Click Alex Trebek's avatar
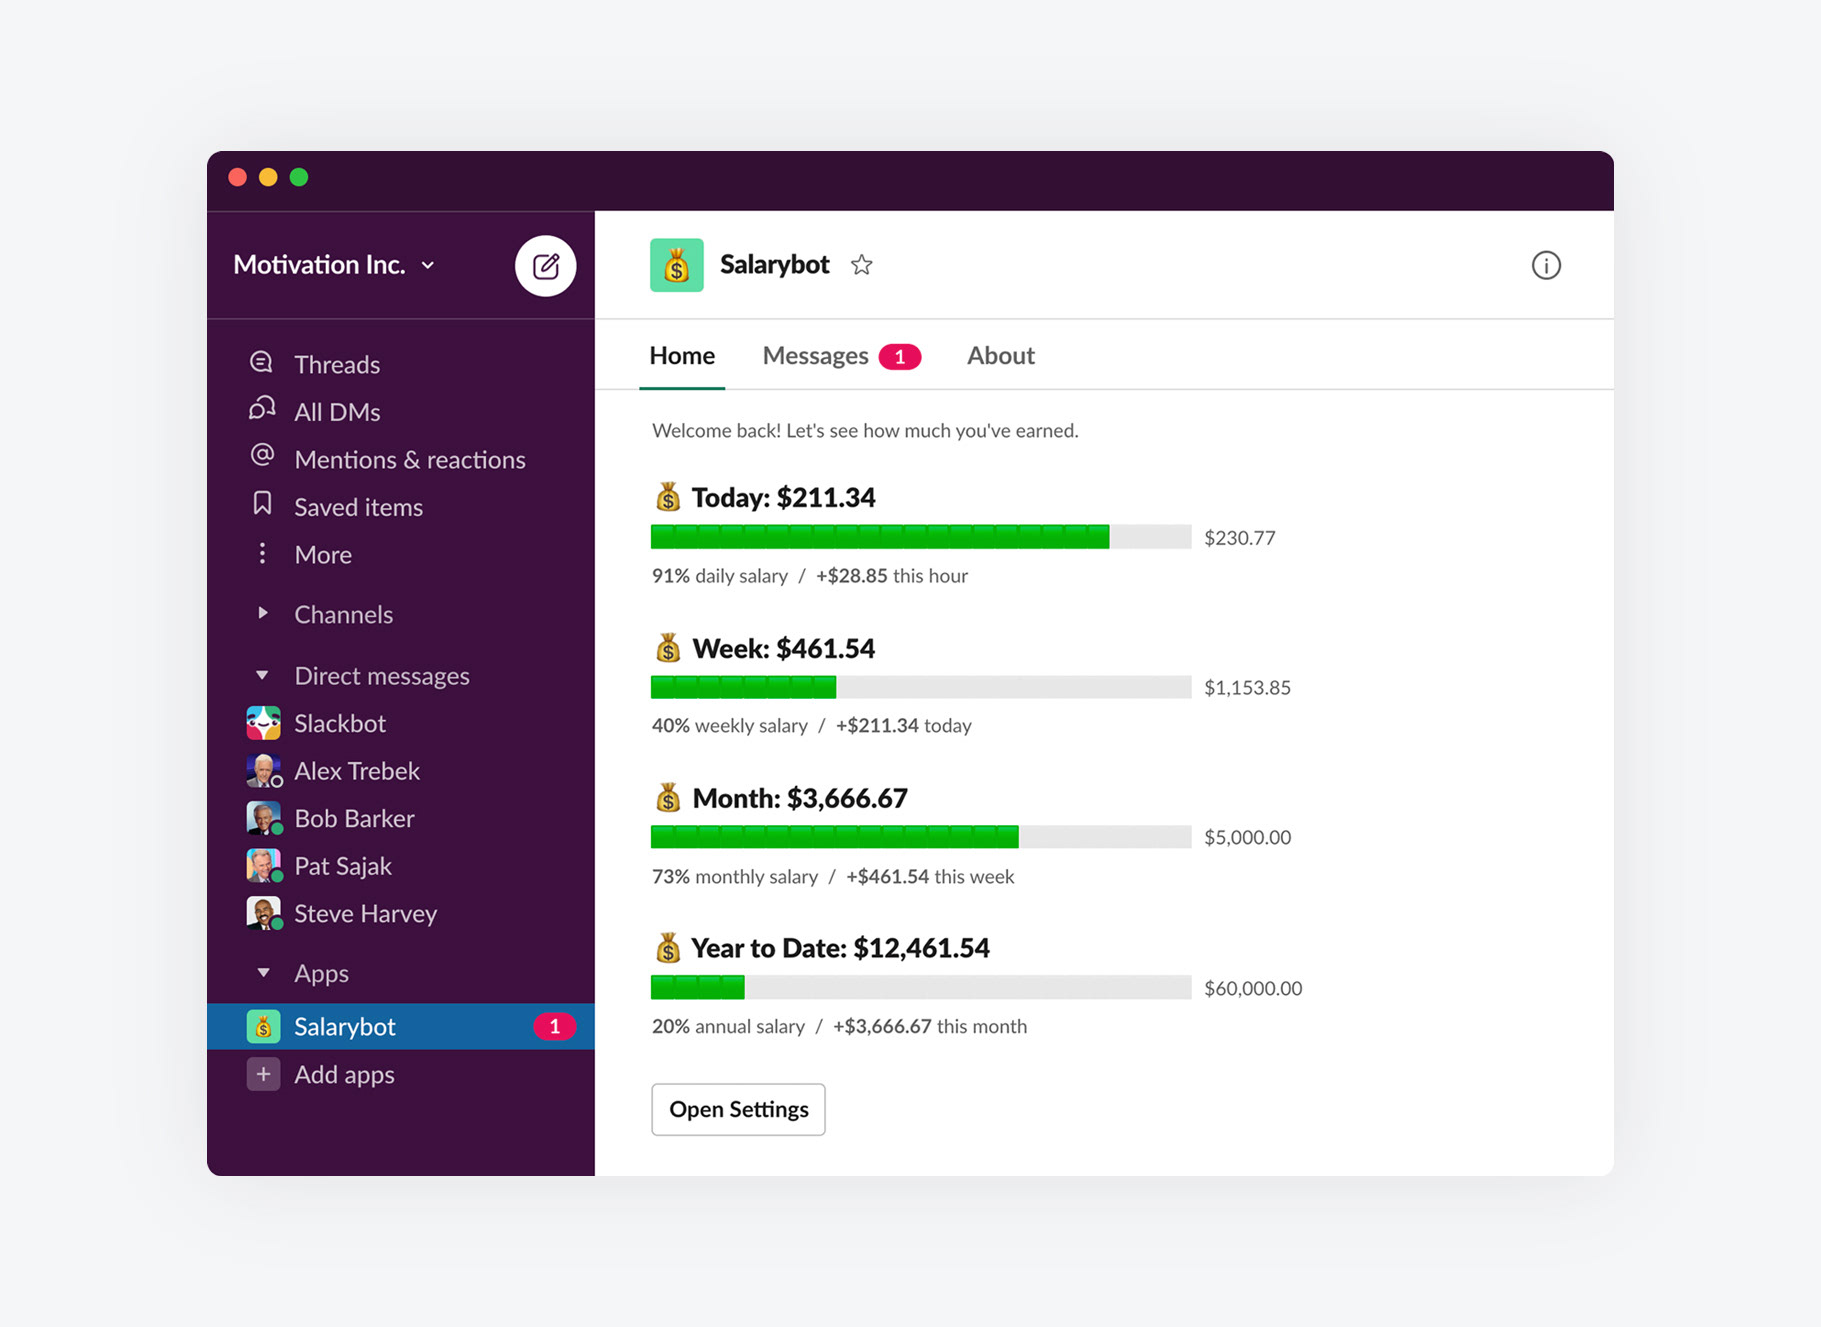1821x1327 pixels. [263, 771]
